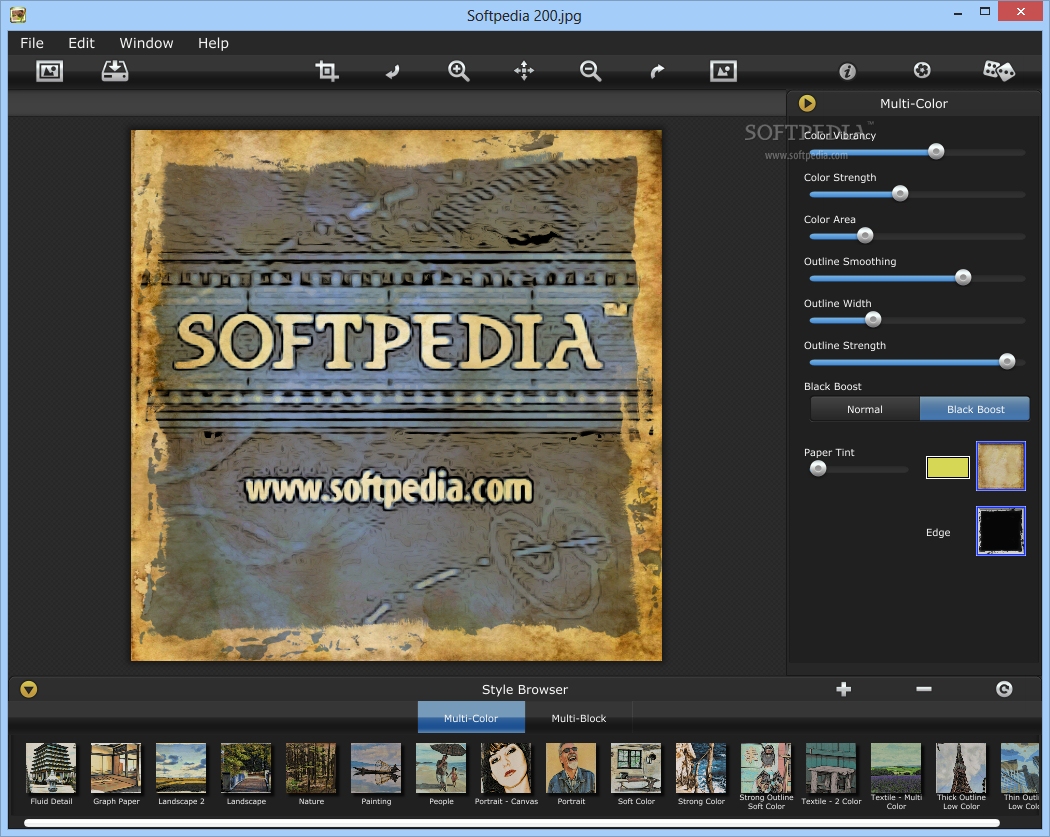Click the Edge style thumbnail
Screen dimensions: 1050x837
coord(1000,531)
